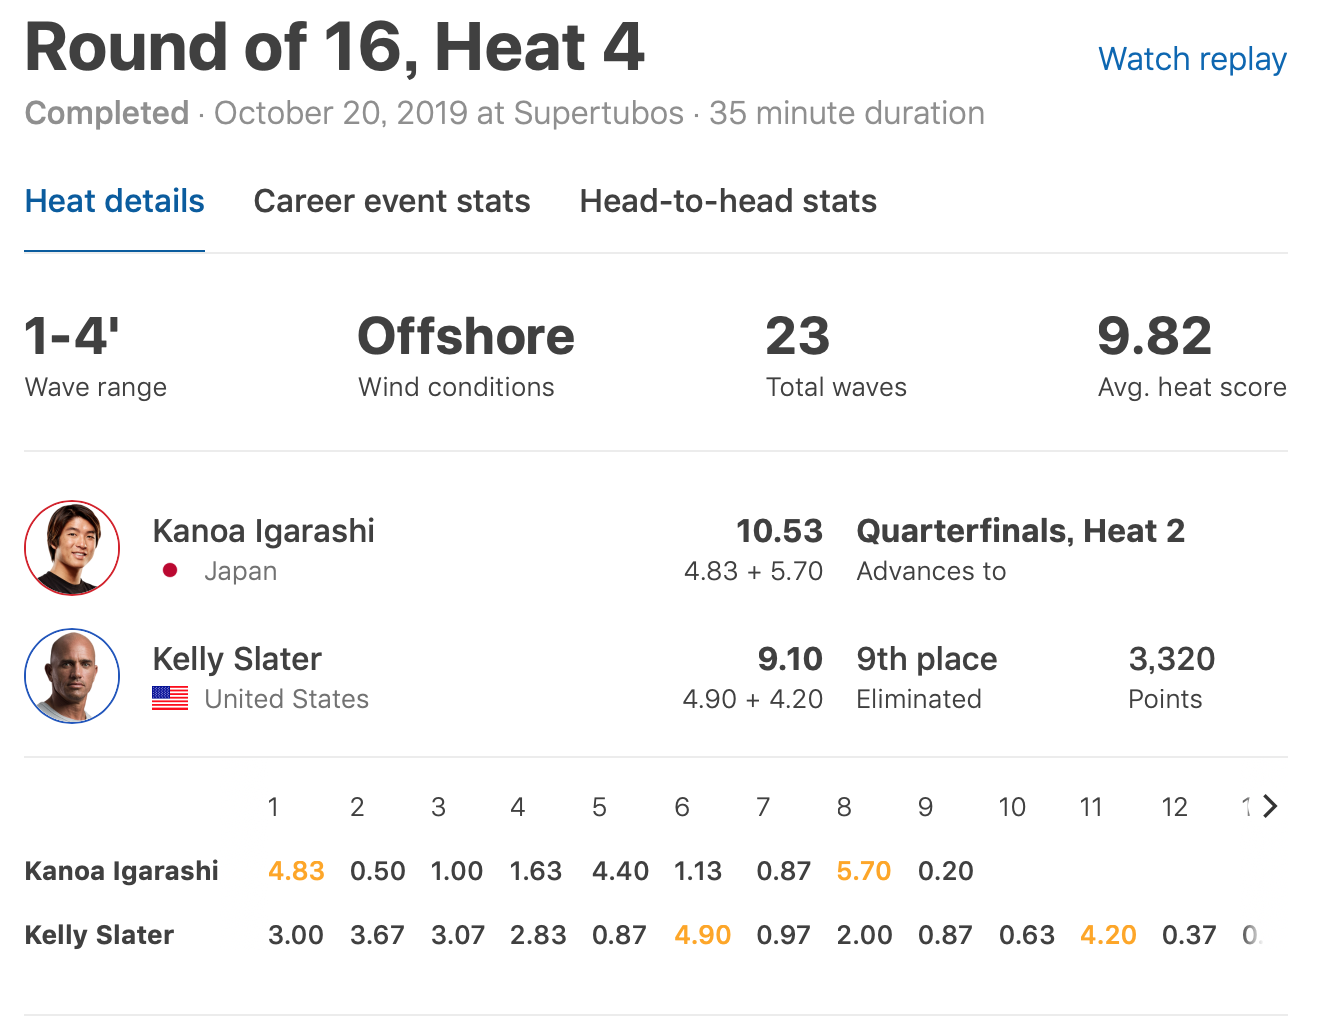The image size is (1320, 1036).
Task: Select Igarashi's highlighted 5.70 wave score
Action: [863, 871]
